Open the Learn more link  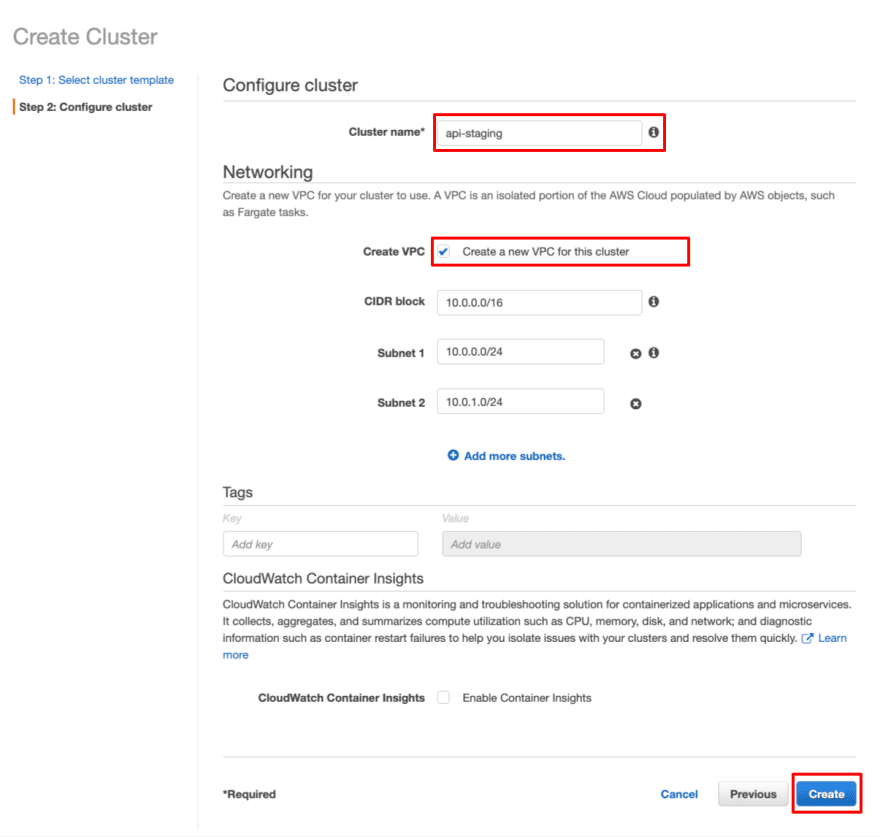pyautogui.click(x=832, y=638)
